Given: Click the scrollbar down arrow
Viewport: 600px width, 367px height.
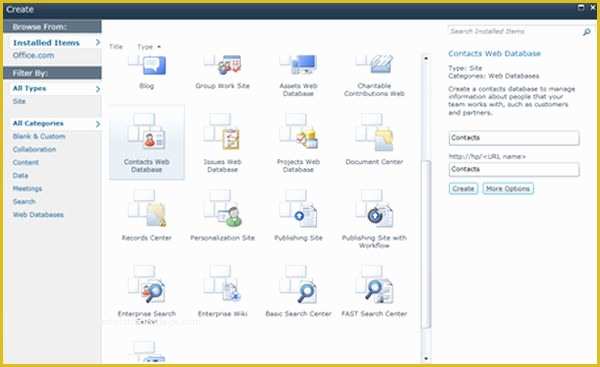Looking at the screenshot, I should tap(426, 359).
